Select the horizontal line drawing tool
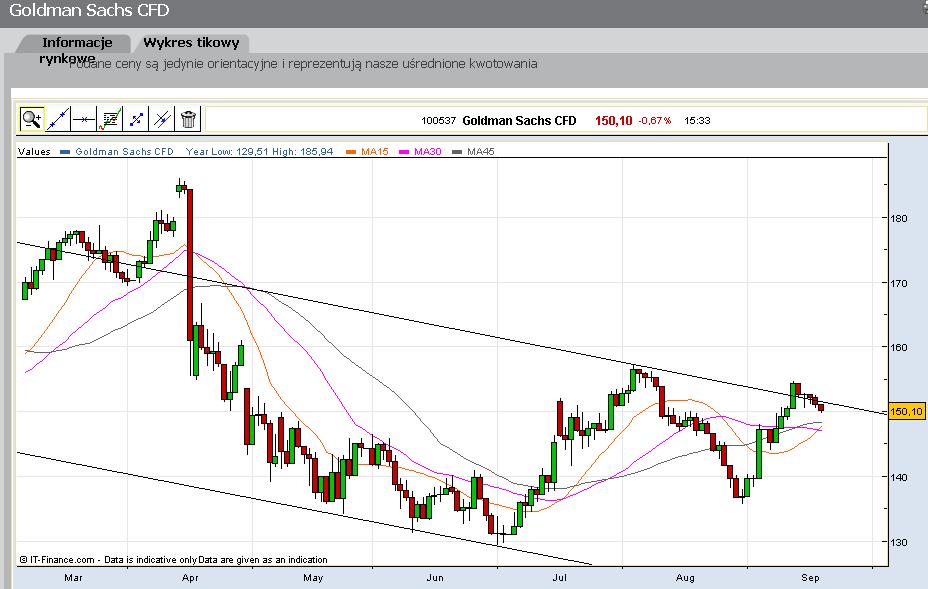 (83, 119)
